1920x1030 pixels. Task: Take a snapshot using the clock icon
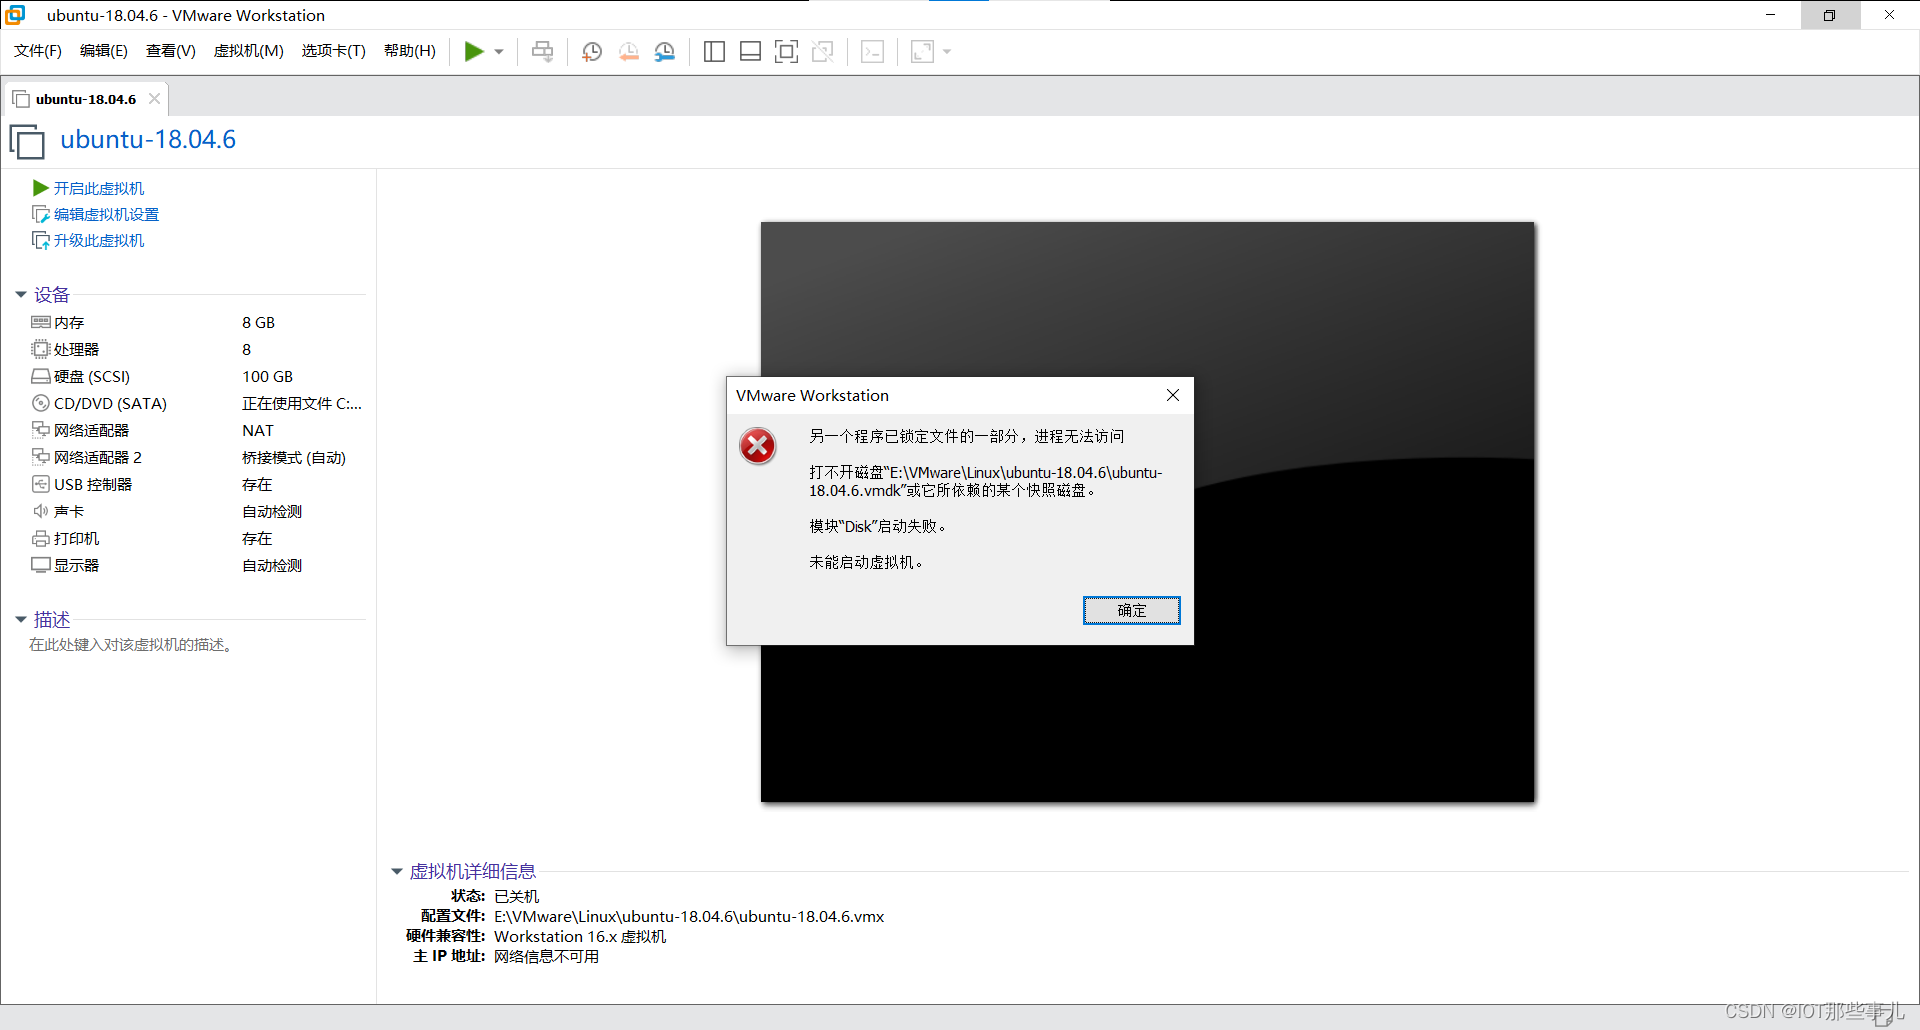click(x=592, y=51)
